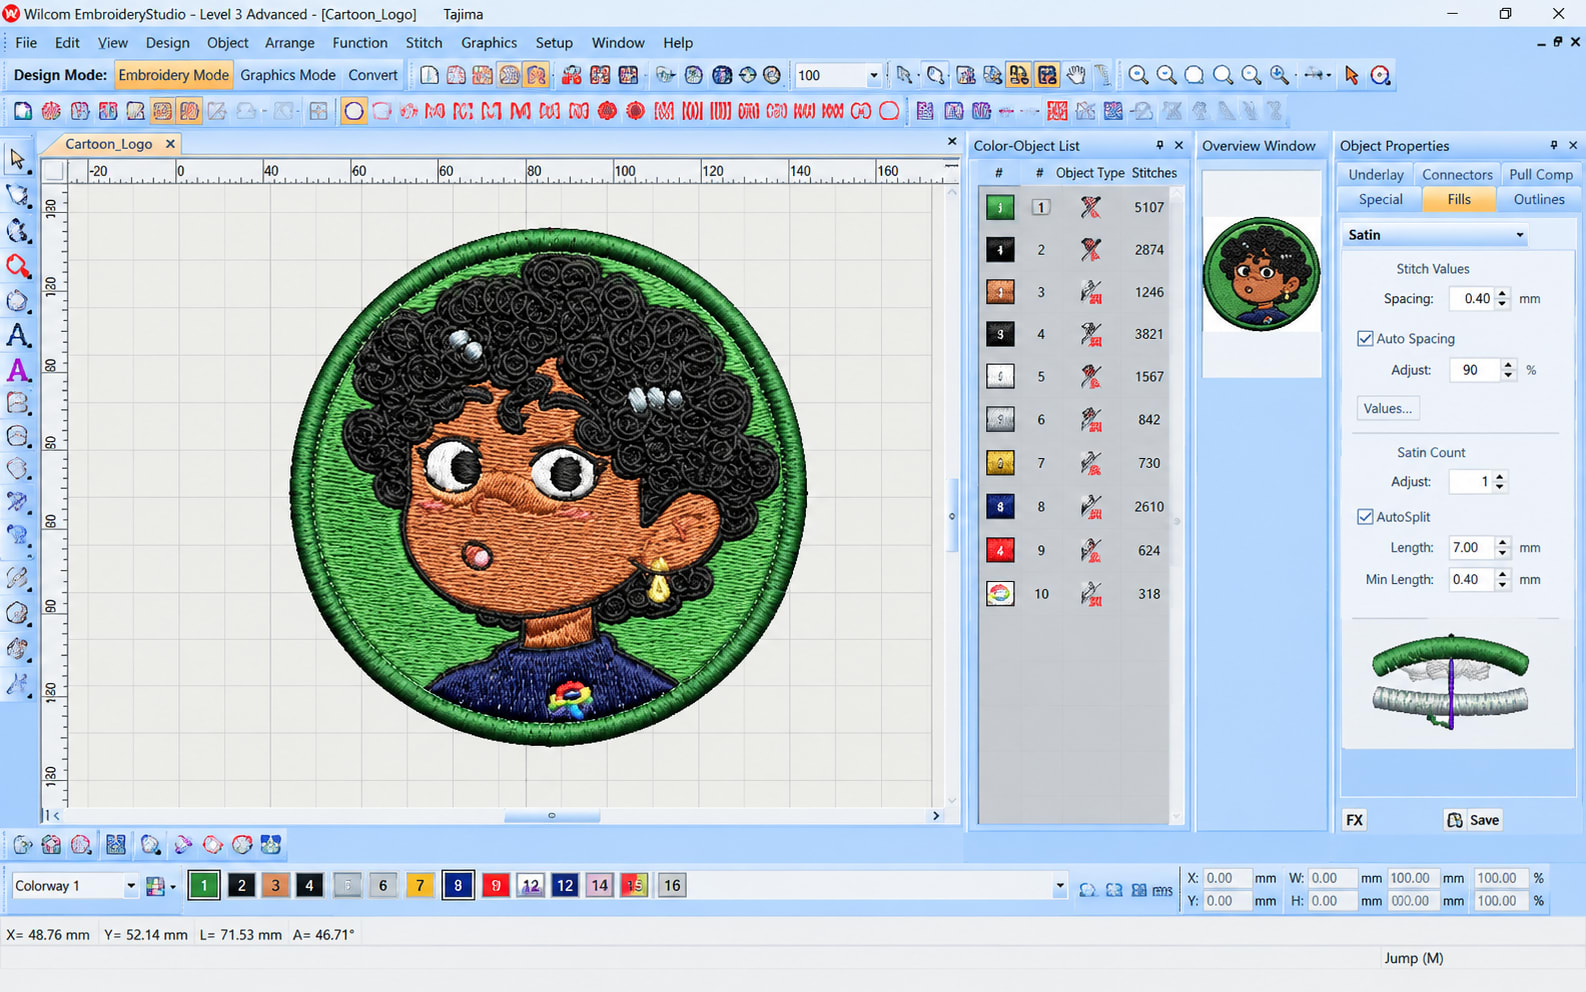The image size is (1586, 992).
Task: Select red color swatch 9 in palette
Action: pos(496,886)
